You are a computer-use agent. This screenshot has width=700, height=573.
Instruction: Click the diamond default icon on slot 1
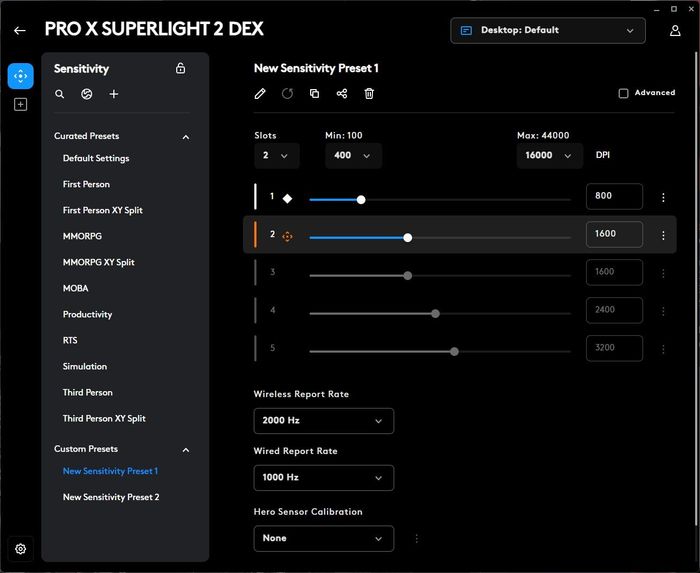click(x=288, y=199)
